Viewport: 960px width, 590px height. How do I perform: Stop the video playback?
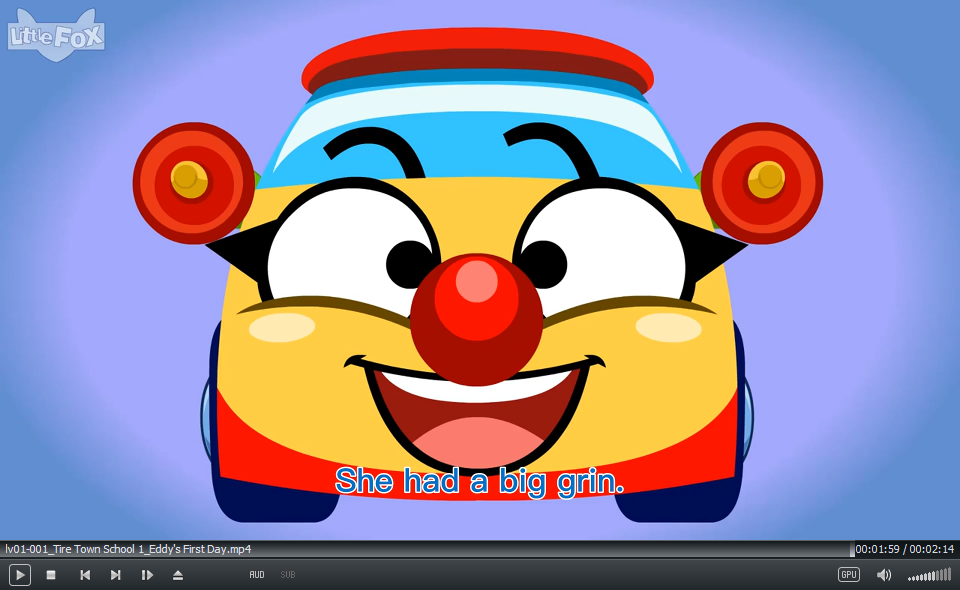[51, 575]
